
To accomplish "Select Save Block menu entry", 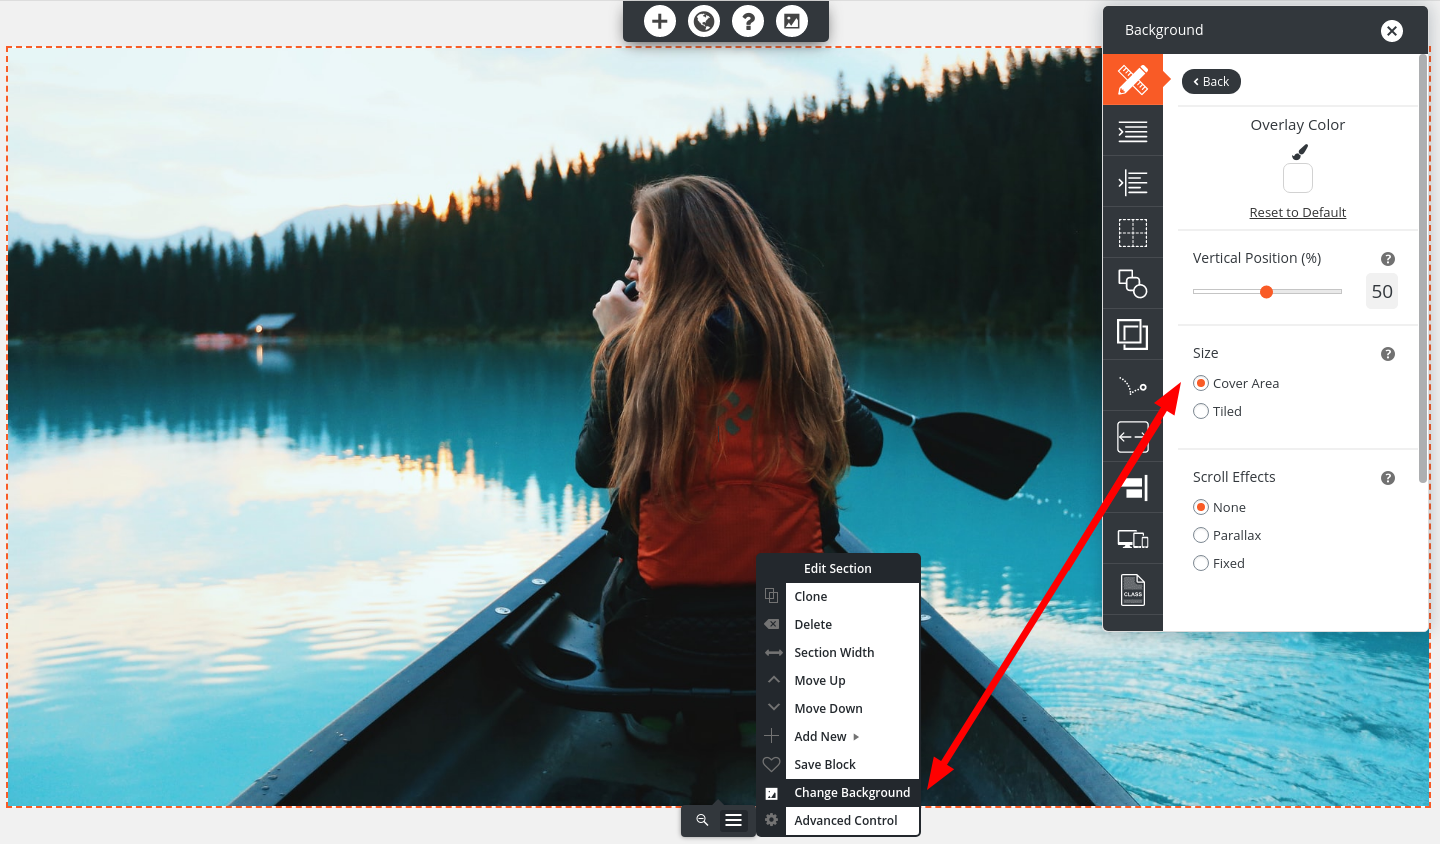I will point(852,764).
